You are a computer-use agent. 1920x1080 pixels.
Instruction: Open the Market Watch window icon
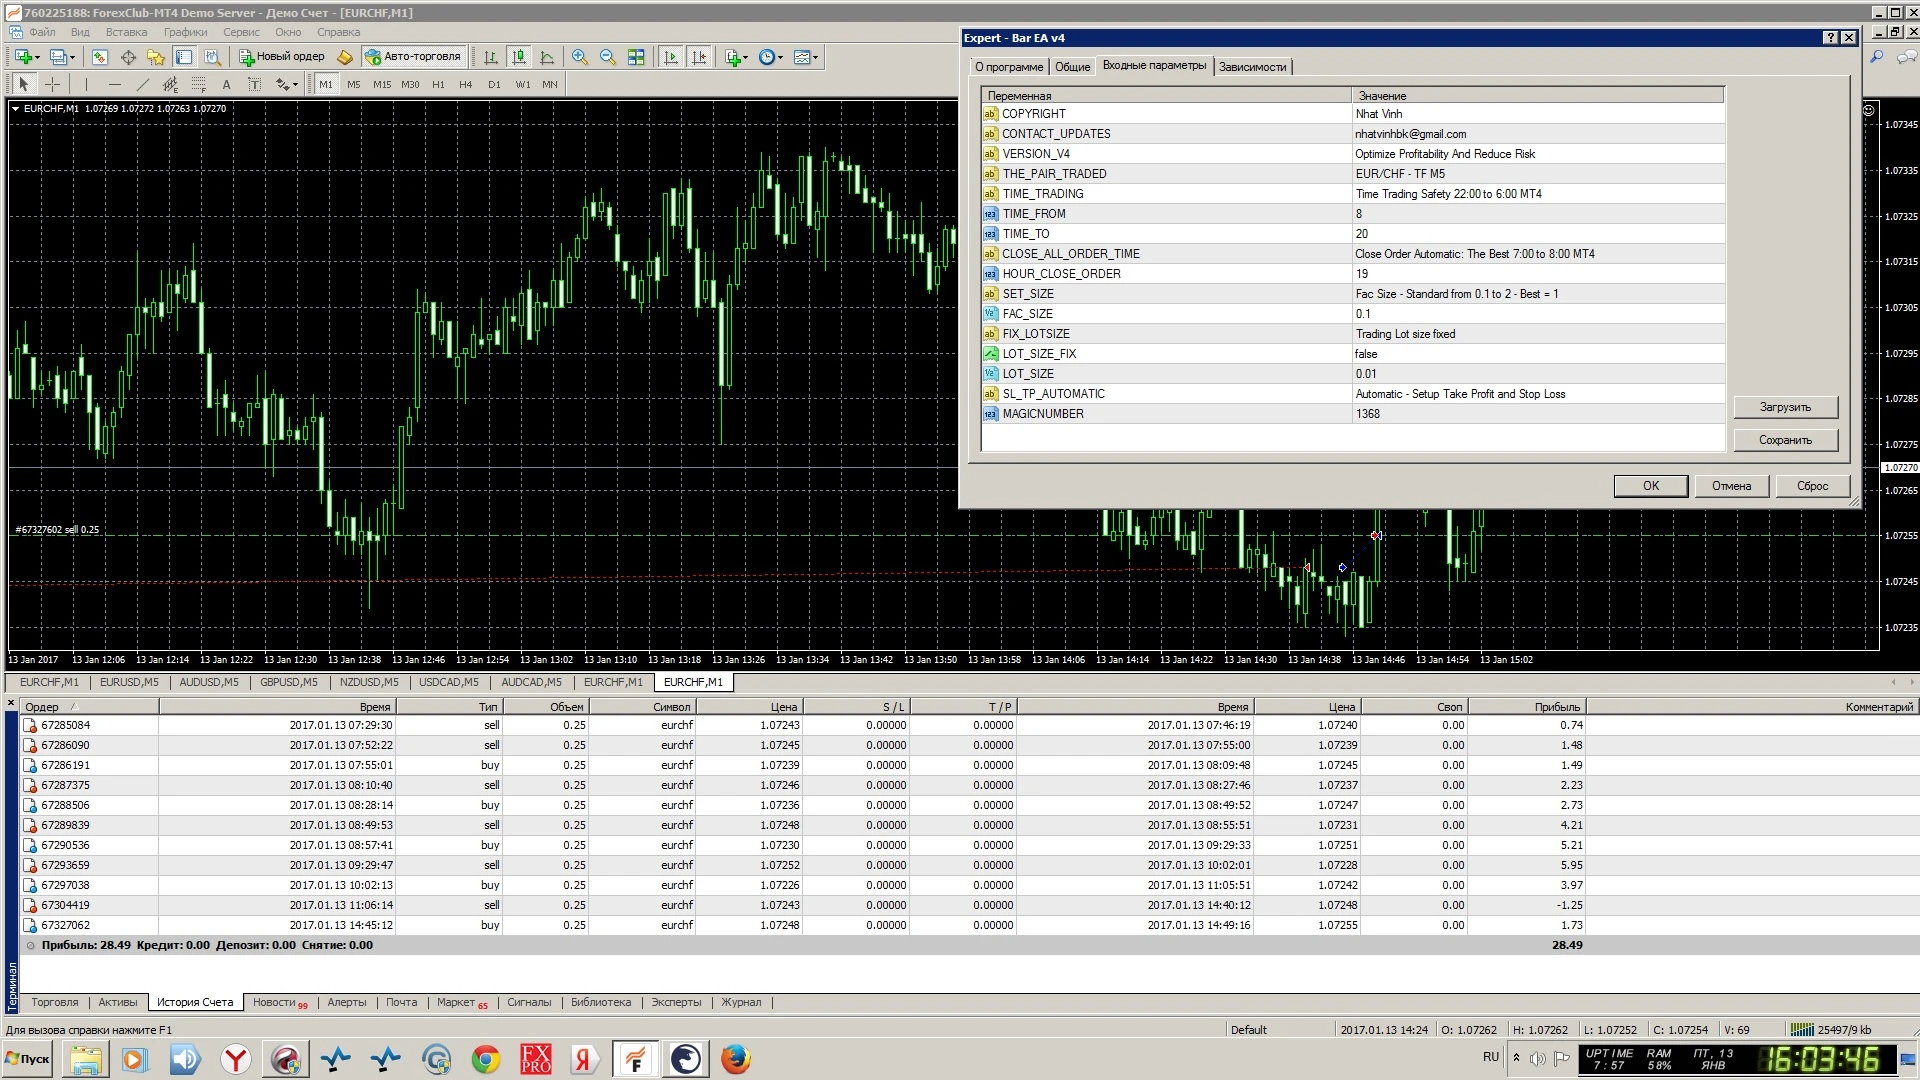100,57
